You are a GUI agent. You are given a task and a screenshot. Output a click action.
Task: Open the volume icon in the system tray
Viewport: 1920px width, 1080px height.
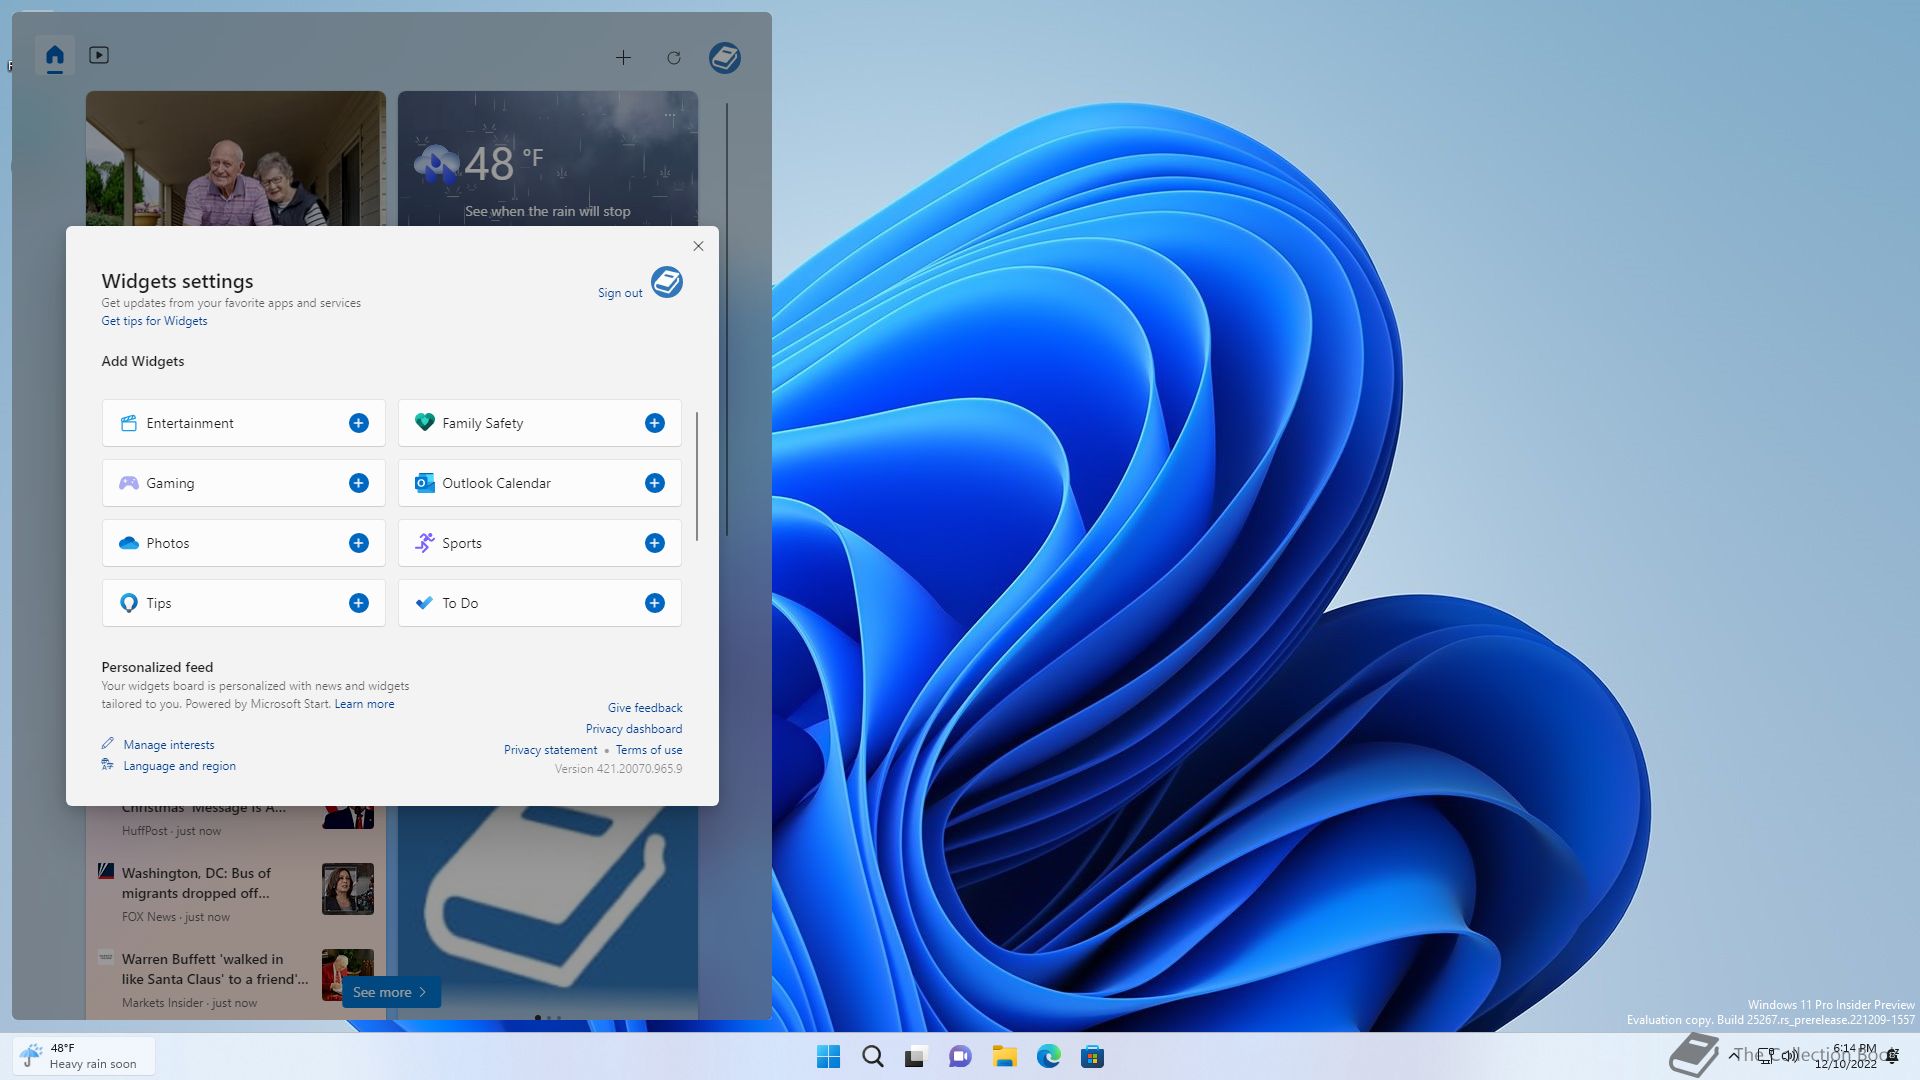point(1789,1055)
